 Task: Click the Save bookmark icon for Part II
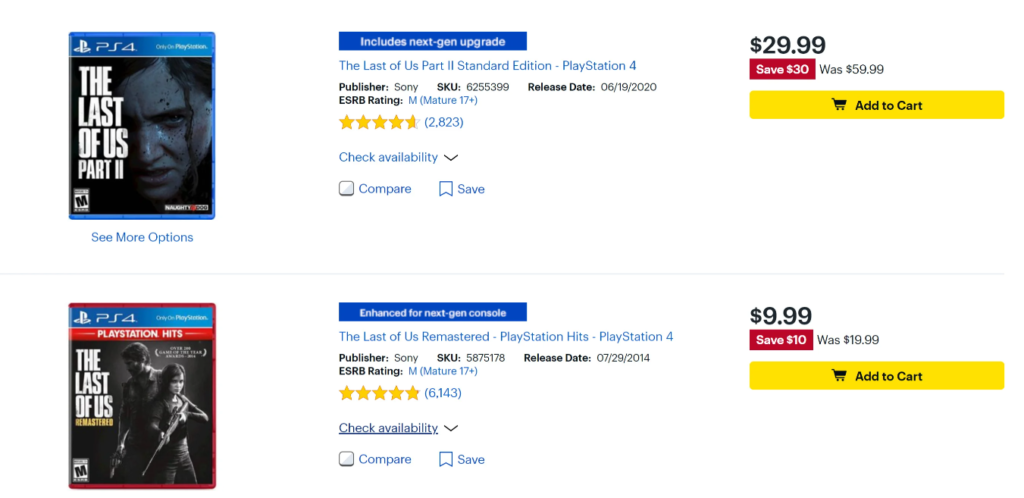tap(445, 189)
